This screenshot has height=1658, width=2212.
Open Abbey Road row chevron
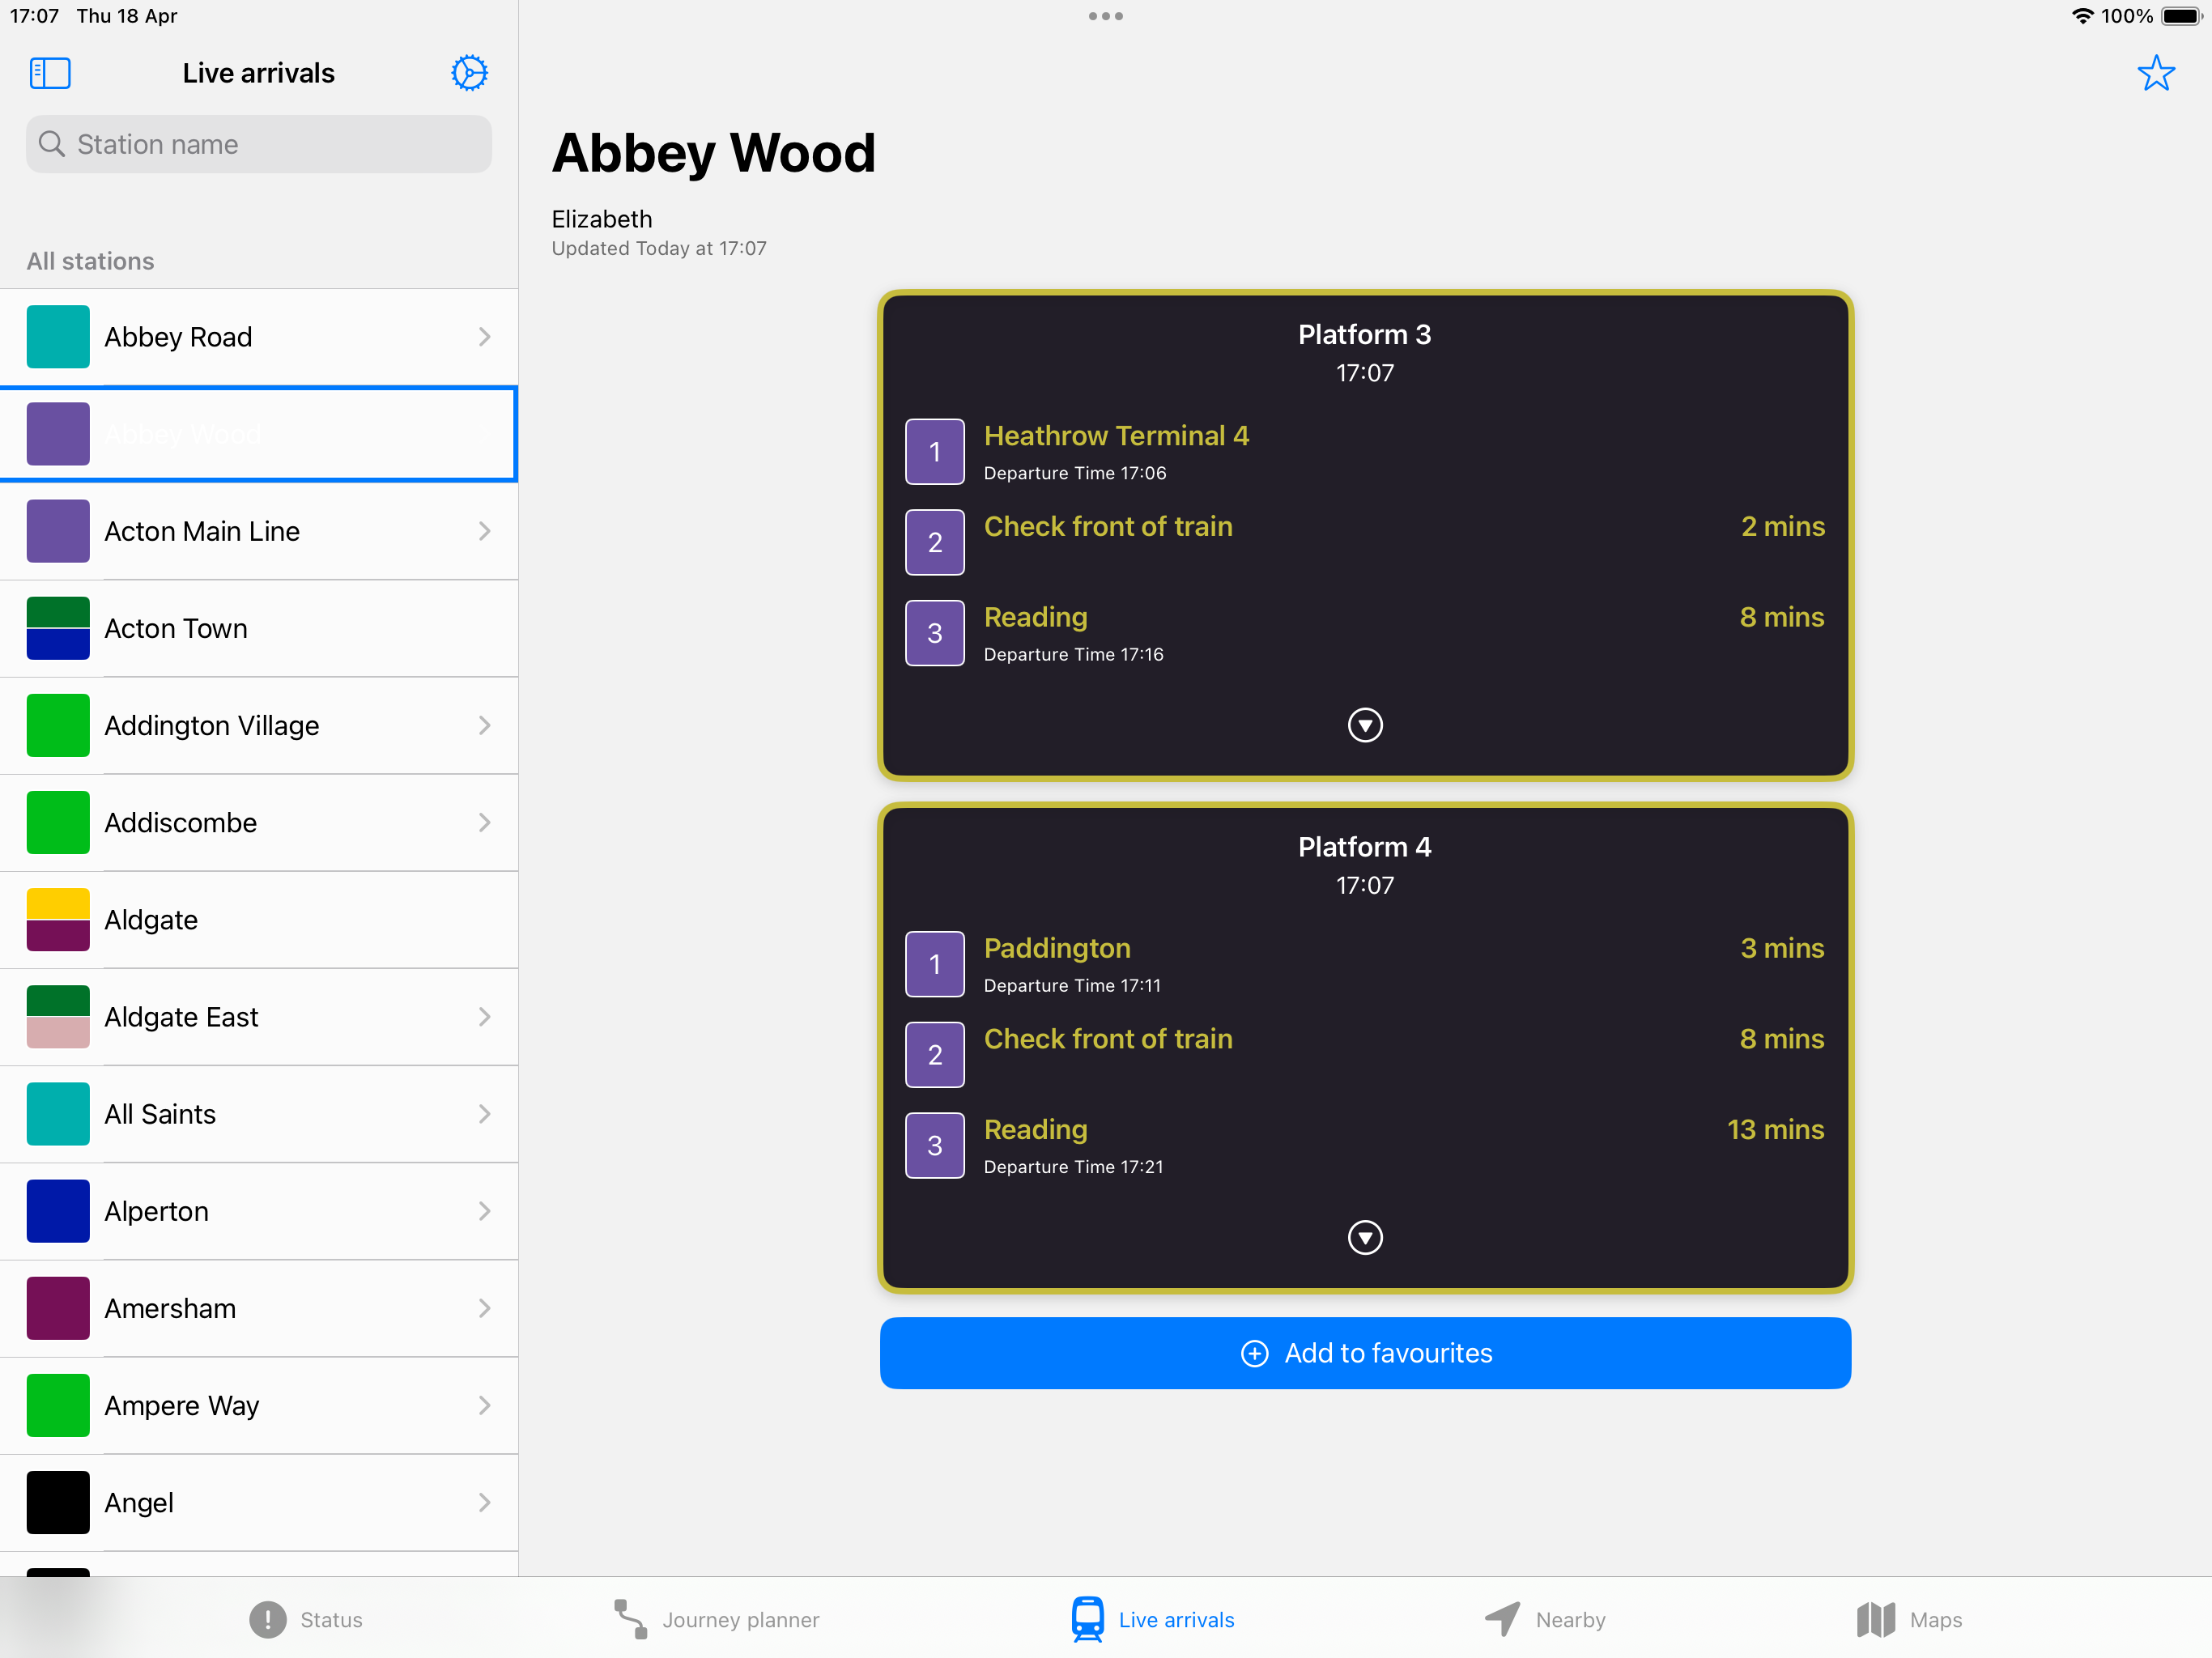(x=484, y=337)
